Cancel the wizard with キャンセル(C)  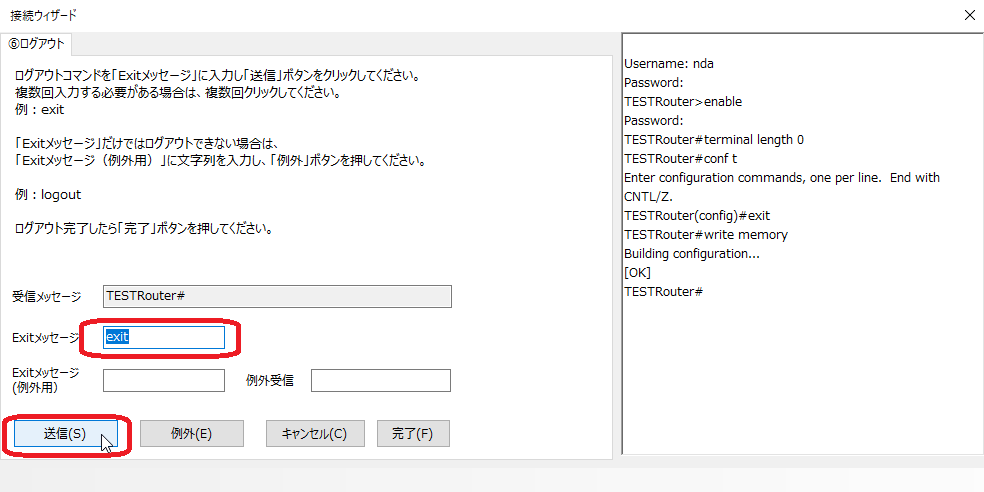click(314, 434)
